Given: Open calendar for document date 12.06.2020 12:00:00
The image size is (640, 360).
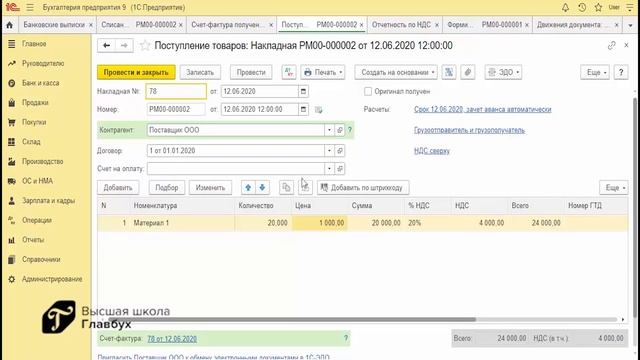Looking at the screenshot, I should click(x=303, y=109).
